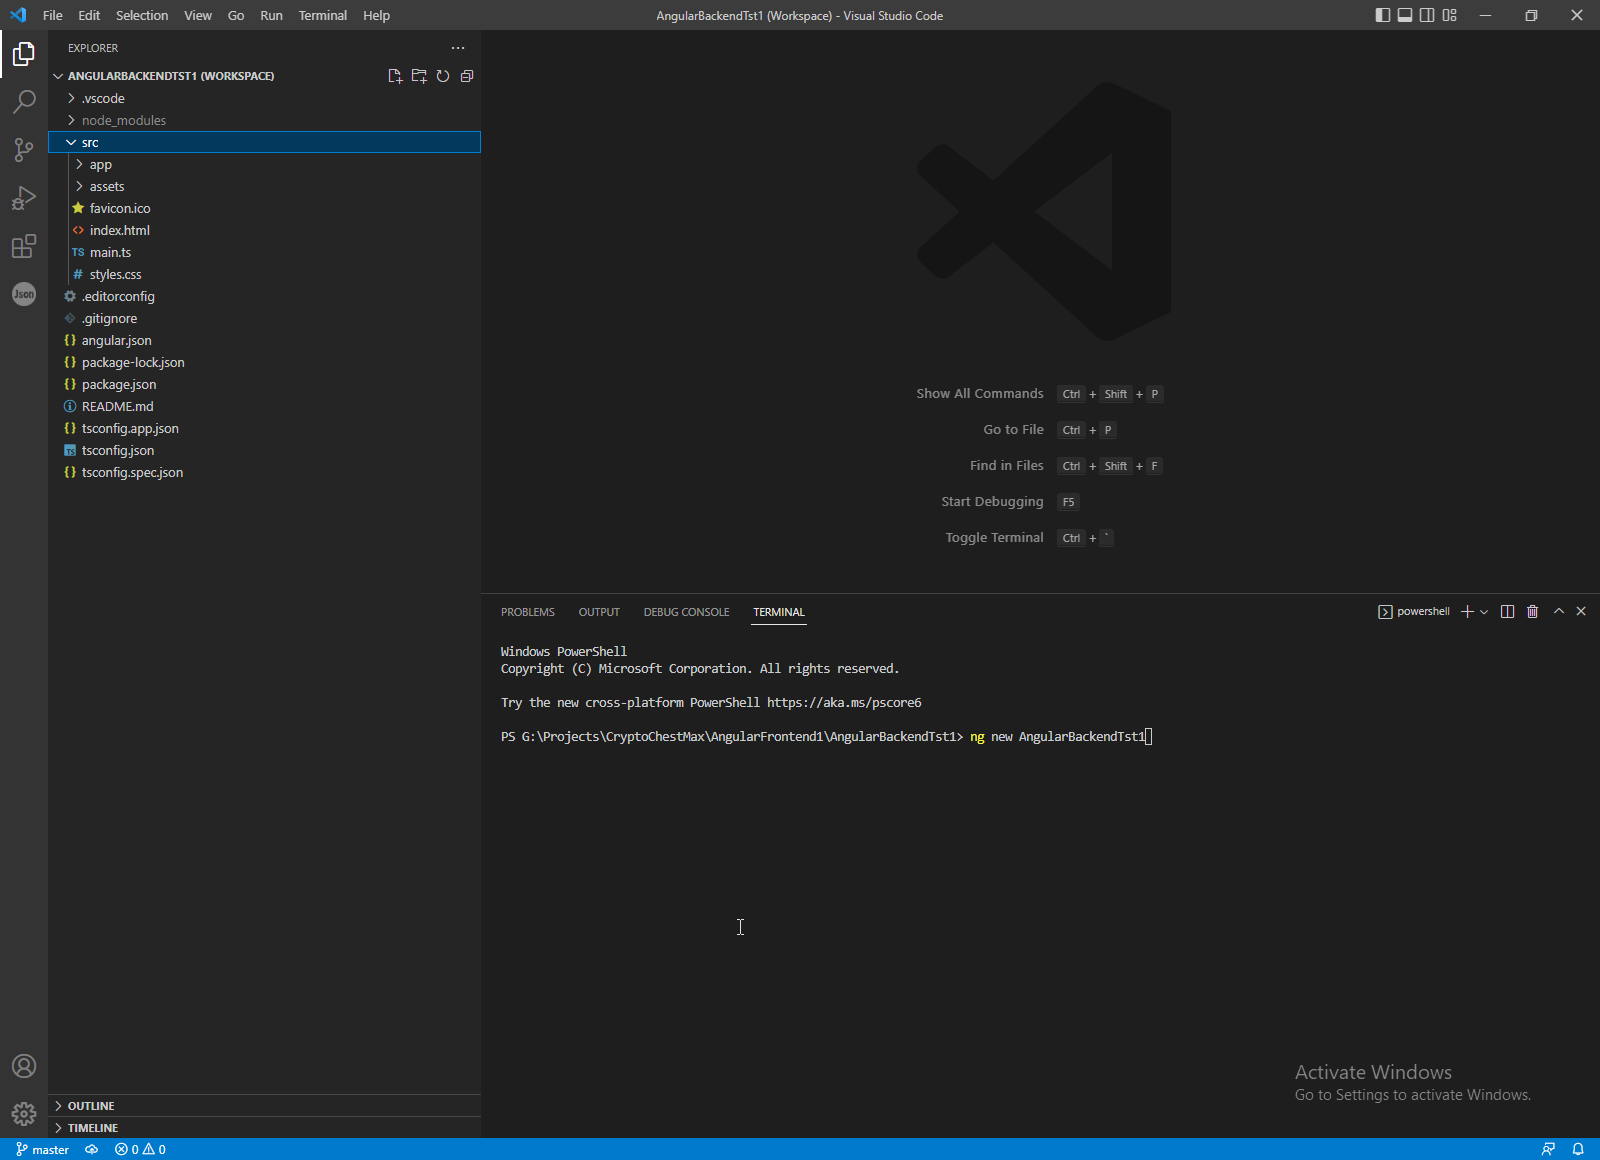
Task: Toggle the Primary Side Bar layout button
Action: 1383,15
